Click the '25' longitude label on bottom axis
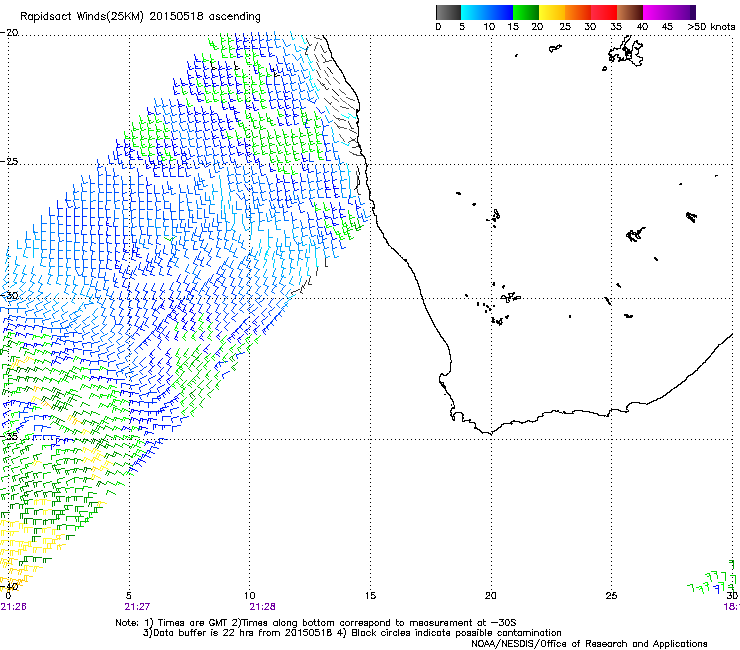The height and width of the screenshot is (650, 740). 611,596
